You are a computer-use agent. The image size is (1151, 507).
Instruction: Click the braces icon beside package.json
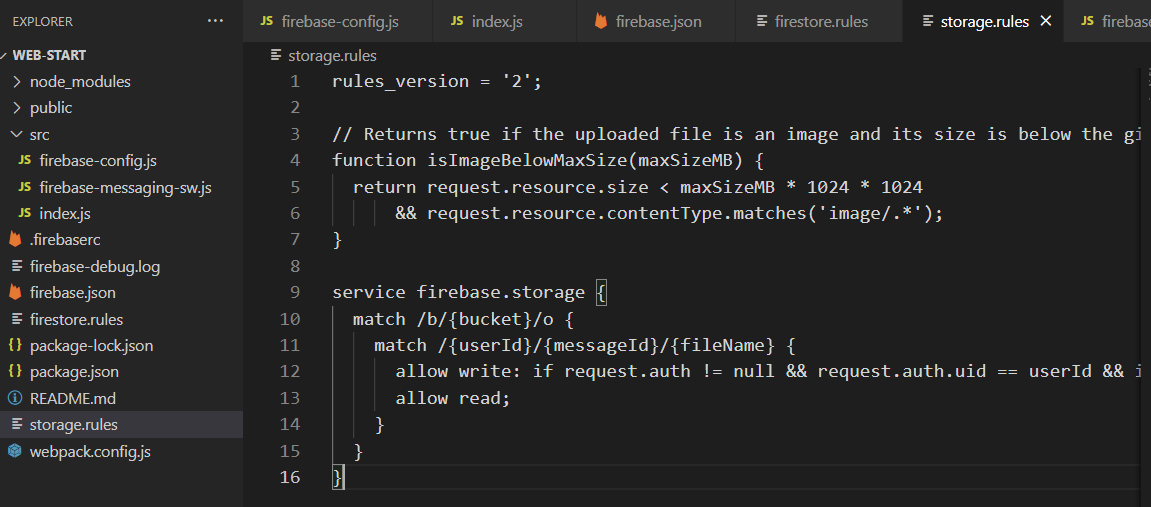[x=15, y=372]
